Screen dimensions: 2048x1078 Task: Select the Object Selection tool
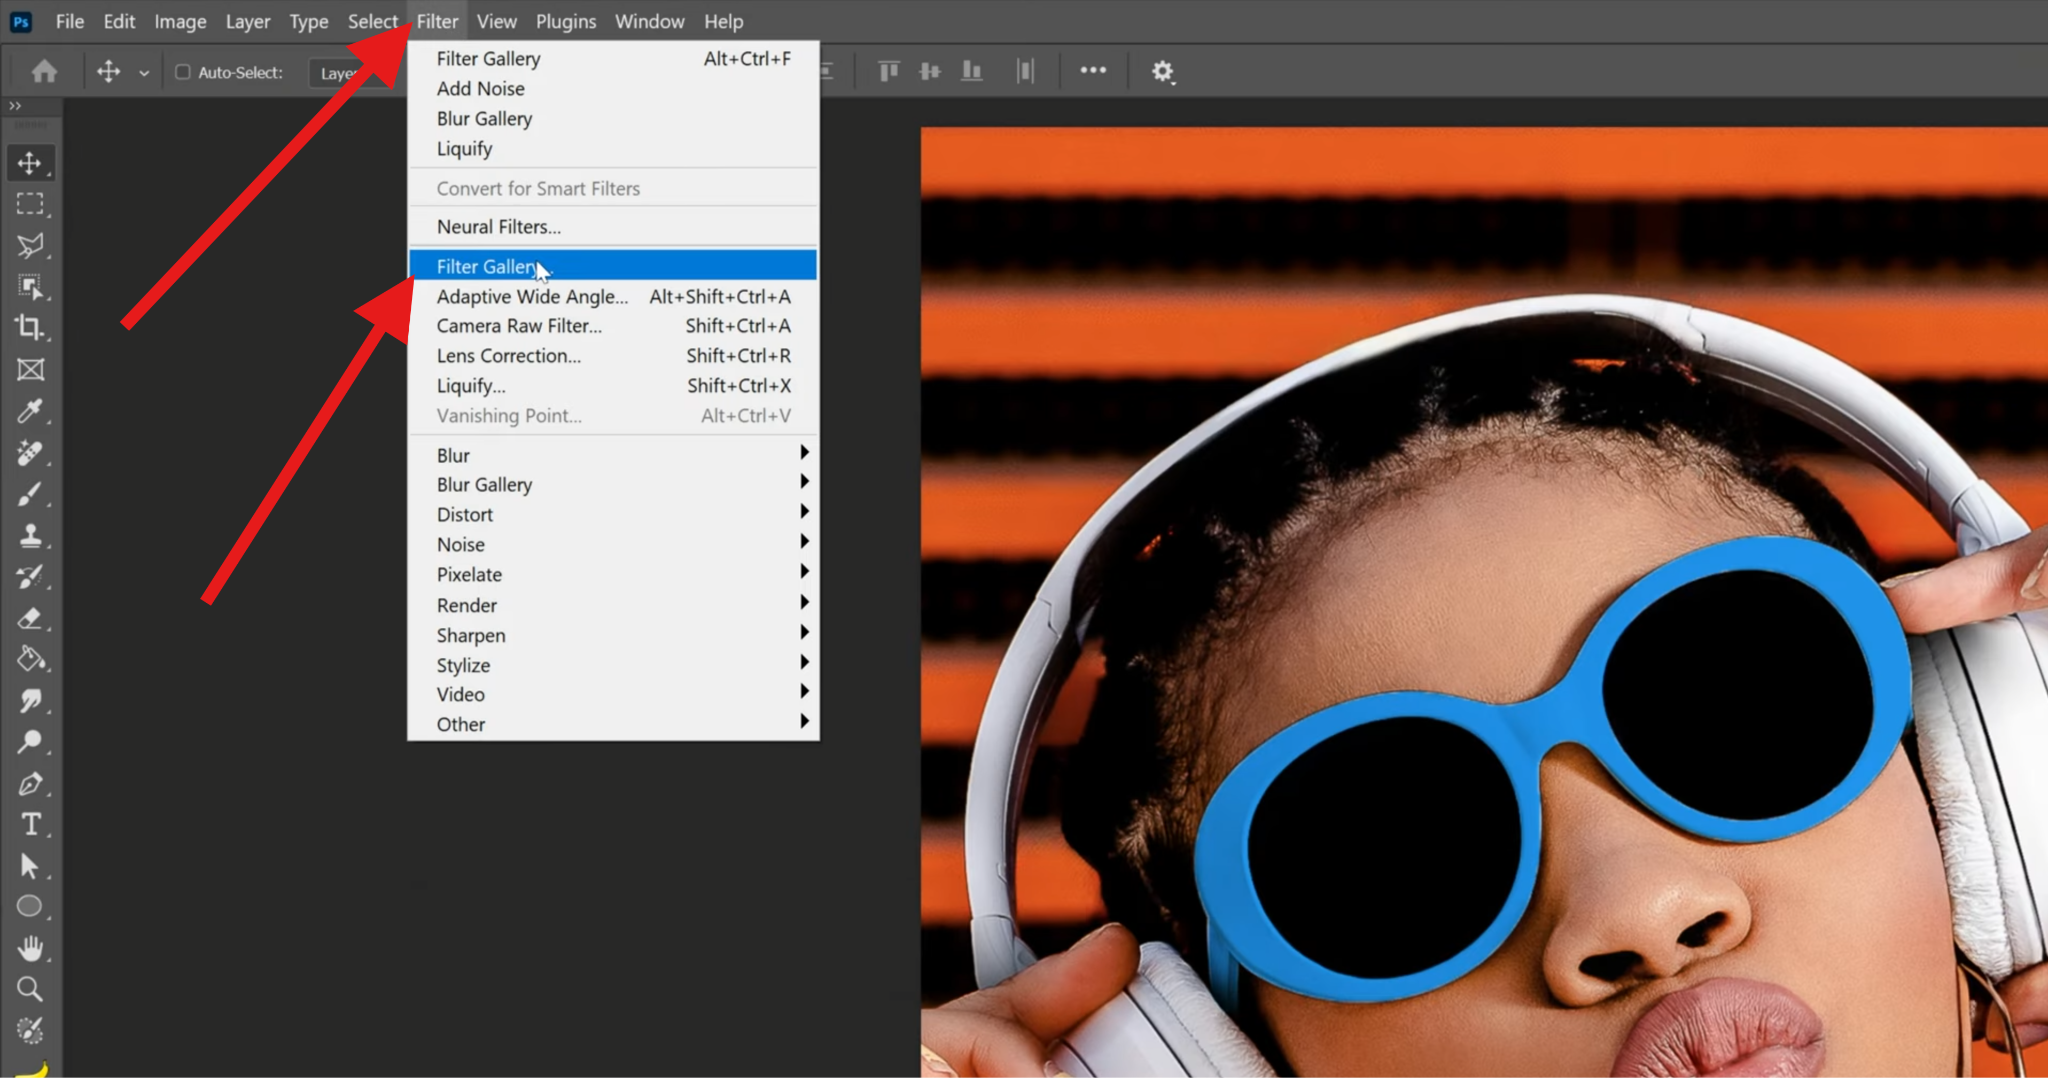[x=30, y=287]
